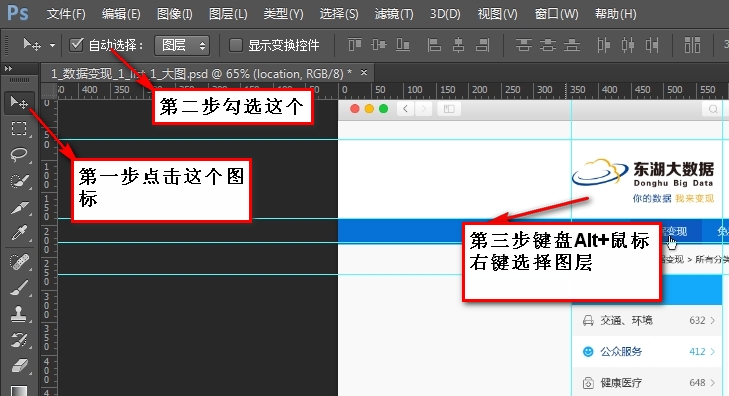Image resolution: width=729 pixels, height=396 pixels.
Task: Select the Lasso tool
Action: pos(19,154)
